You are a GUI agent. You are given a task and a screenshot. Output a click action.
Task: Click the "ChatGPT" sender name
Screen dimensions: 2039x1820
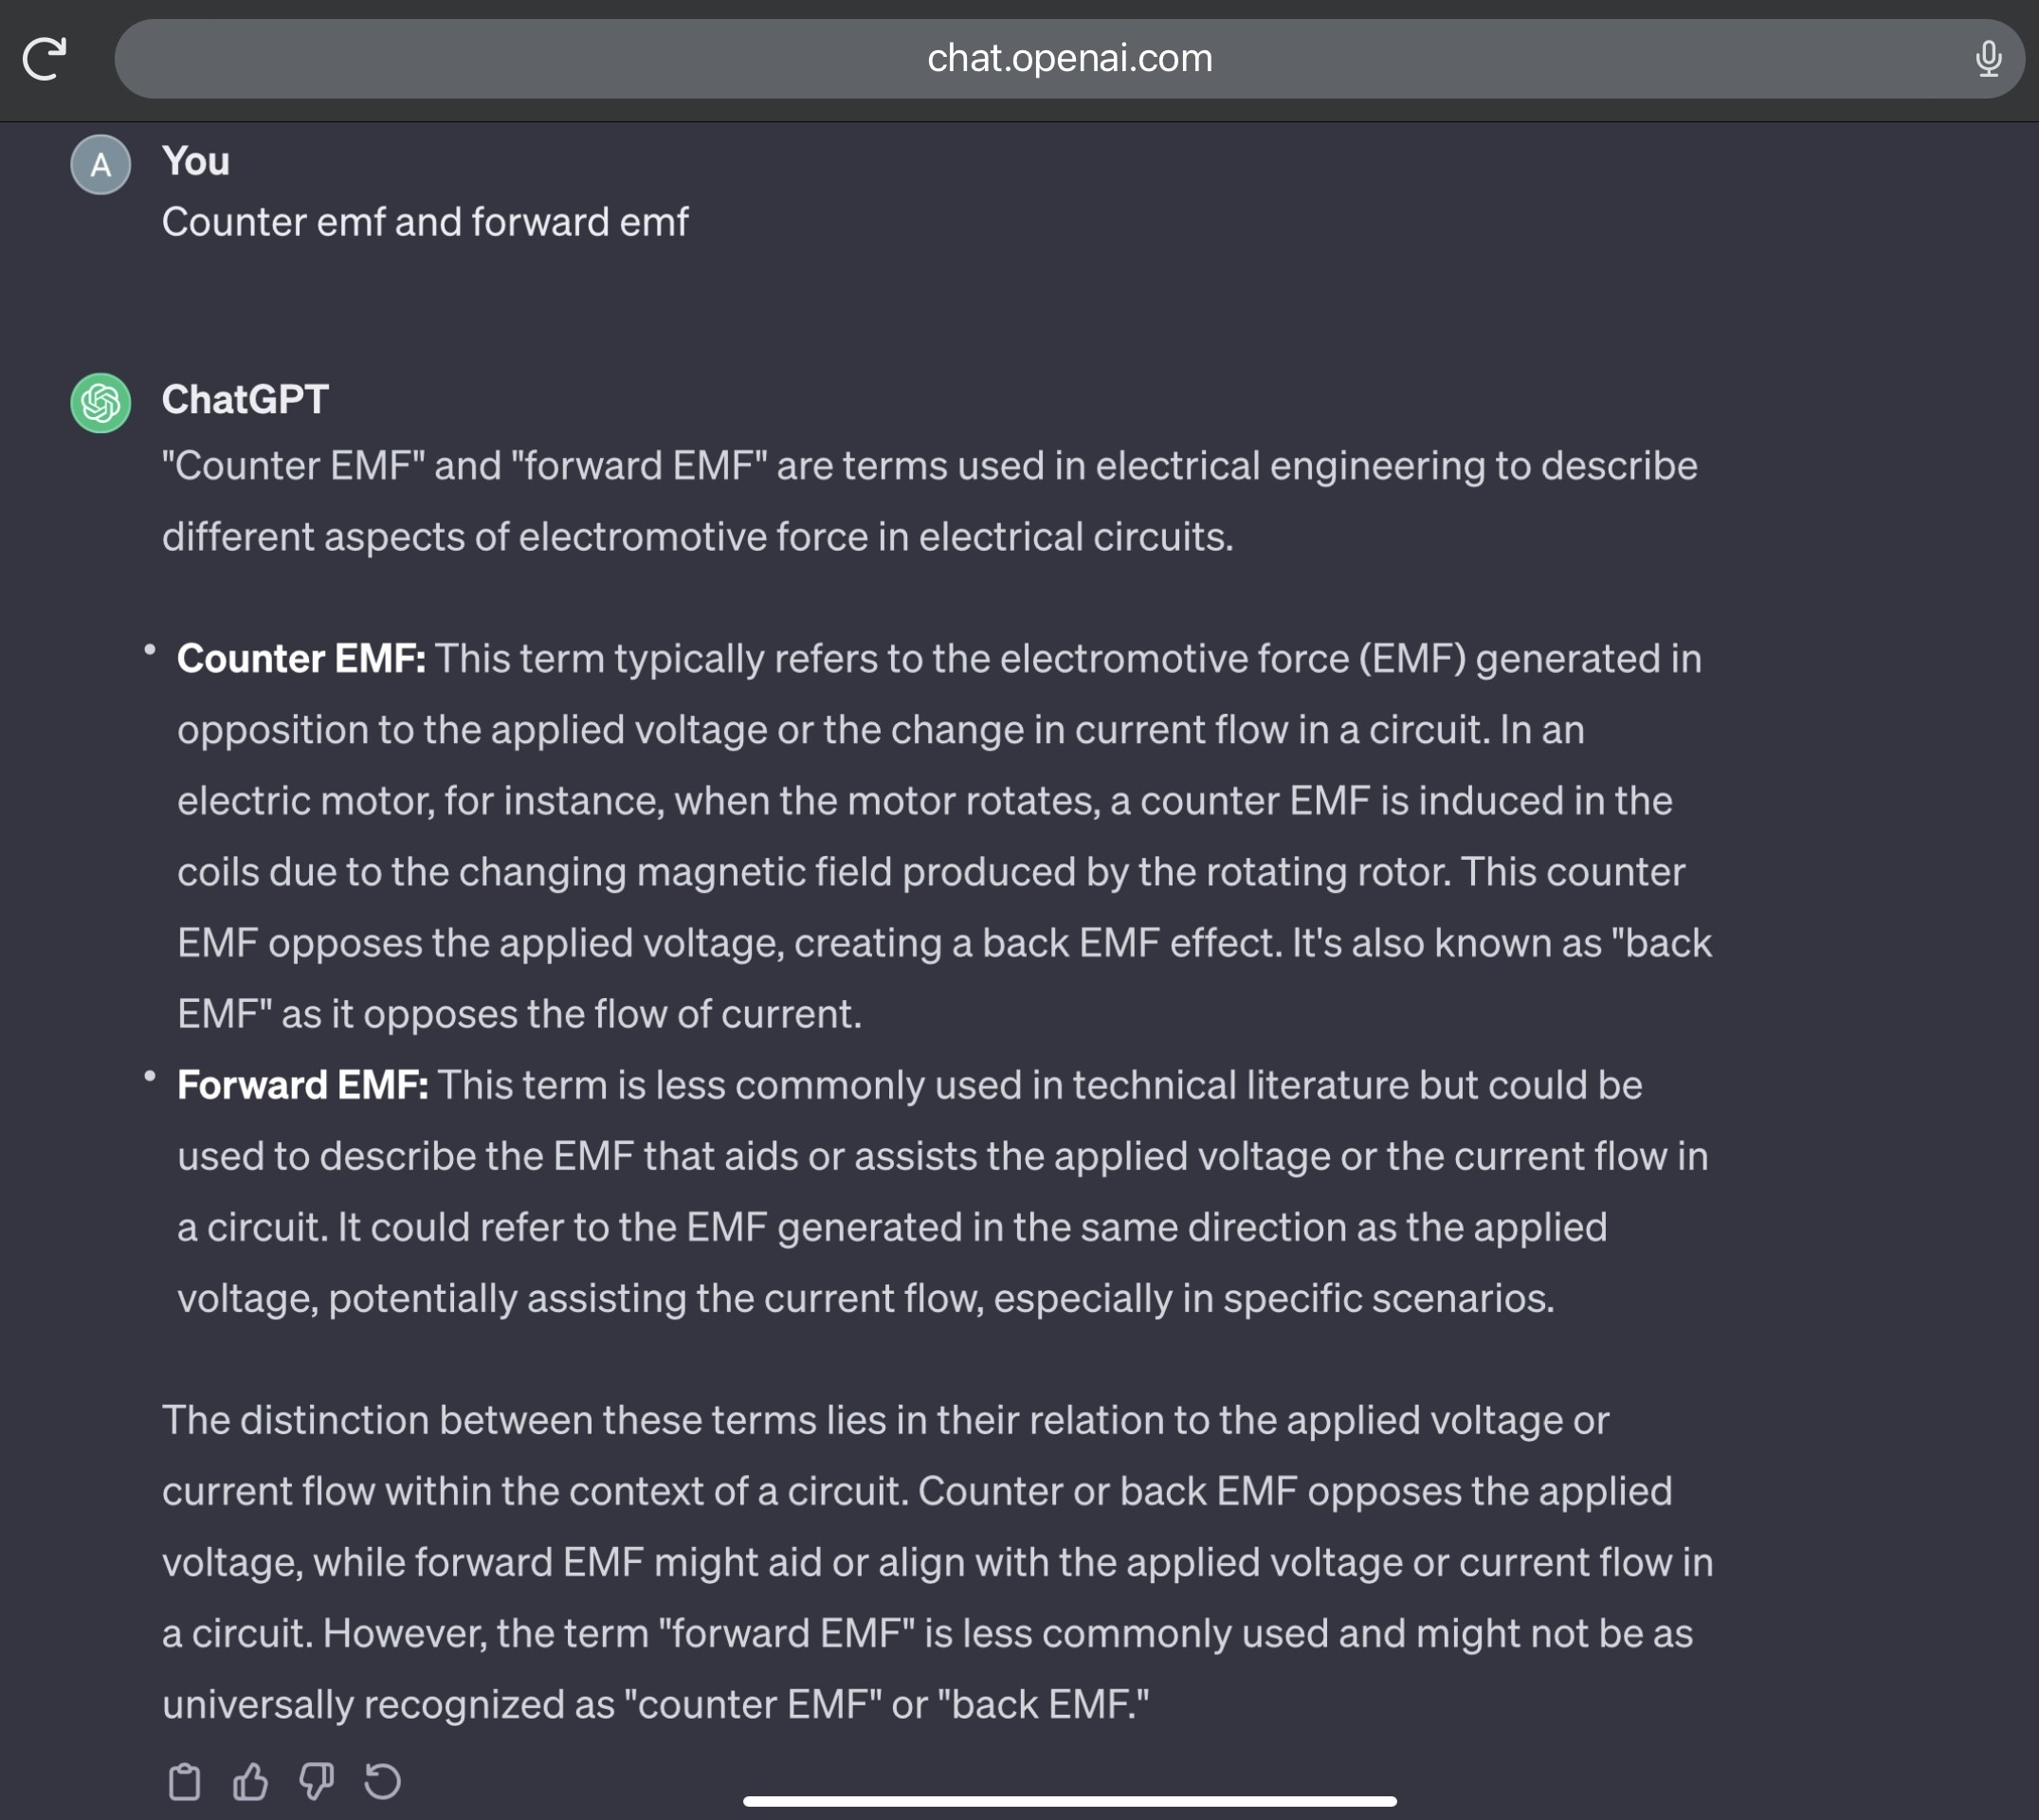coord(245,399)
